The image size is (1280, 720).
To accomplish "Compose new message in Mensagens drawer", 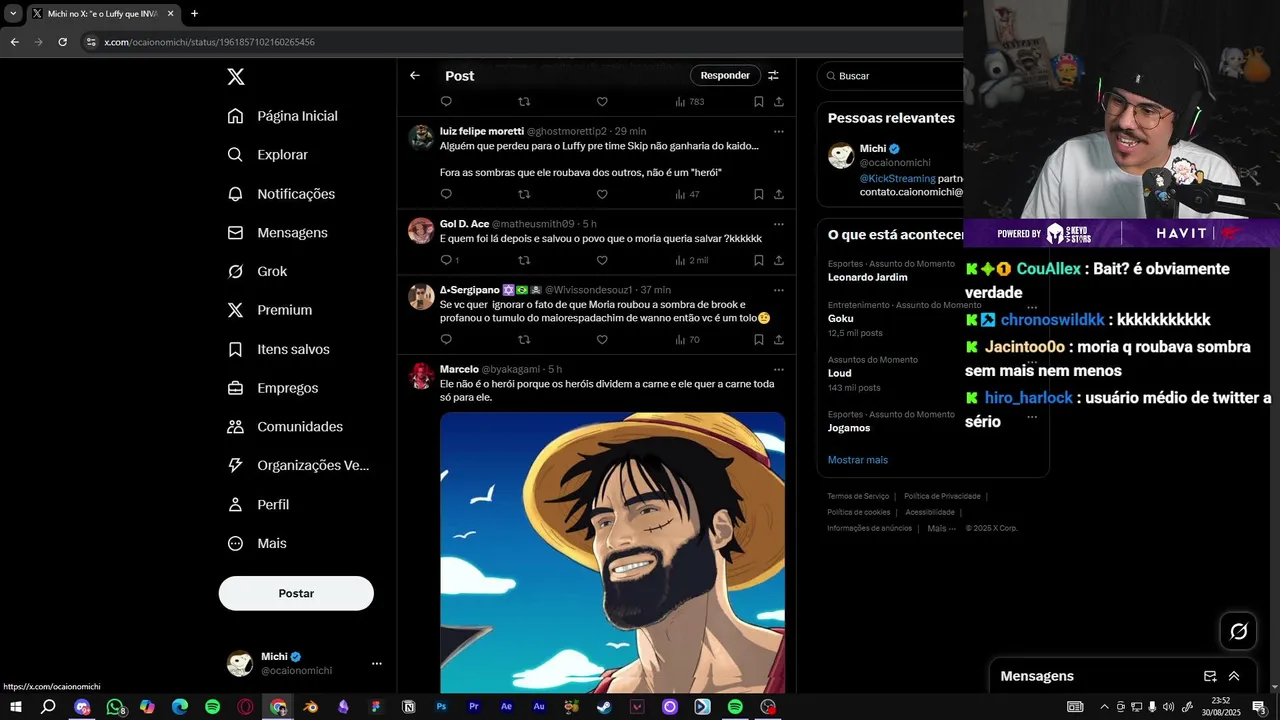I will 1210,676.
